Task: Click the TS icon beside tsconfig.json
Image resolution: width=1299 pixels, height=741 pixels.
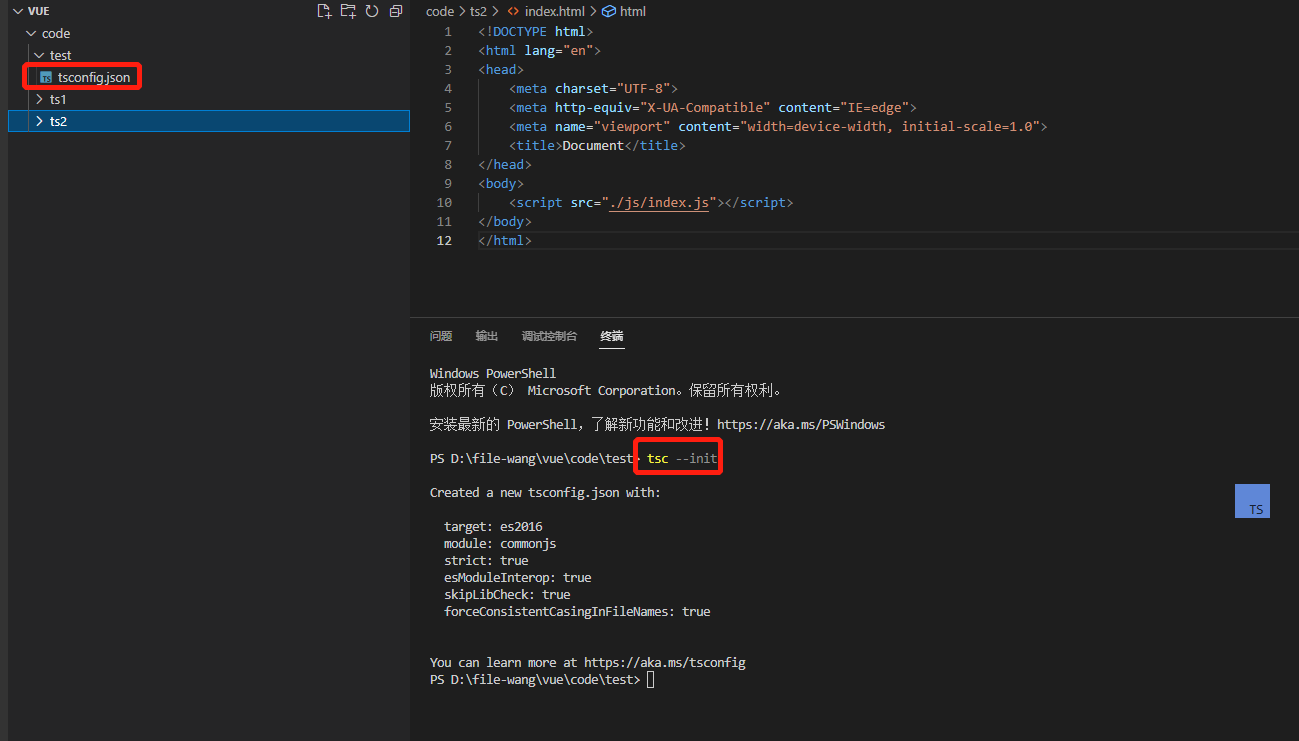Action: pos(46,77)
